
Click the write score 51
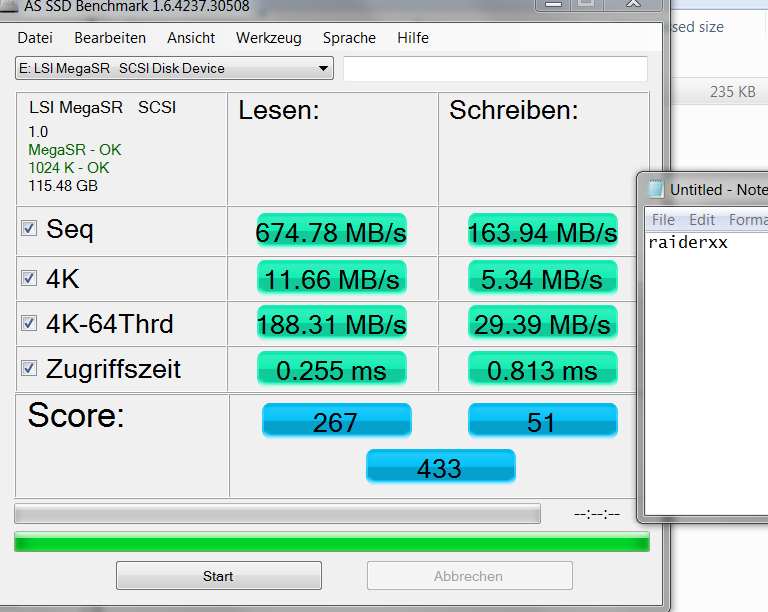click(x=543, y=421)
